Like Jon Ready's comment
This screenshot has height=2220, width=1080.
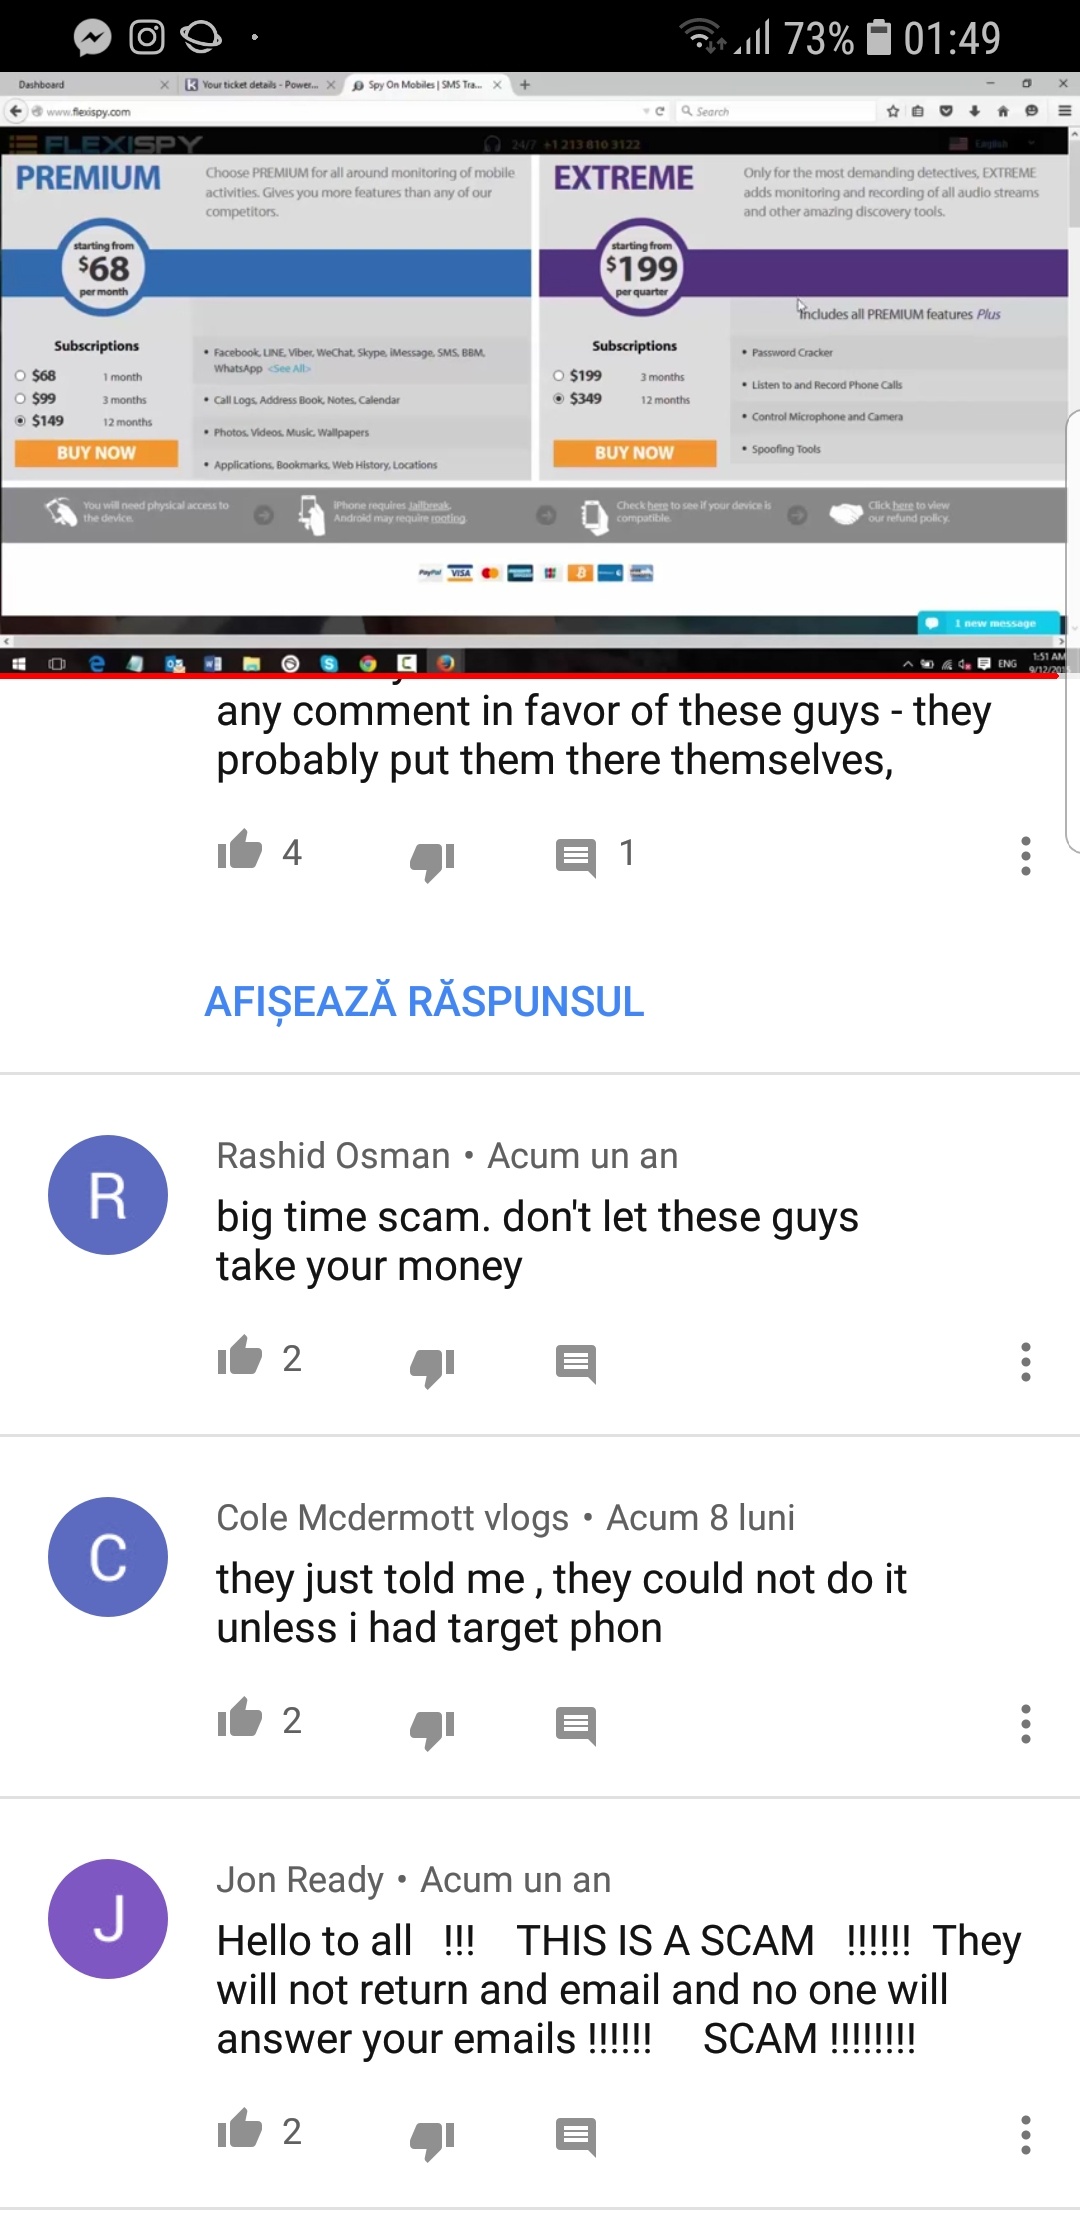point(240,2129)
